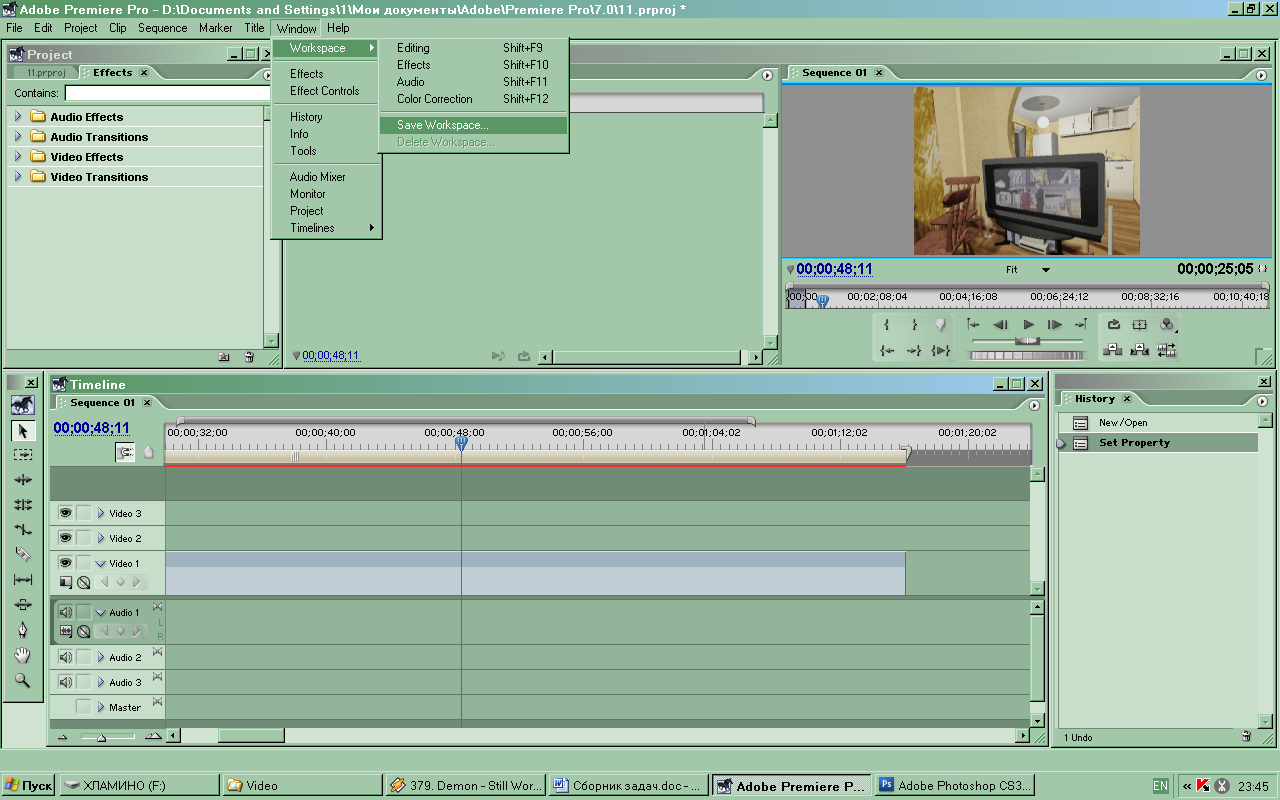Click the Timeline zoom slider
The image size is (1280, 800).
[x=103, y=736]
